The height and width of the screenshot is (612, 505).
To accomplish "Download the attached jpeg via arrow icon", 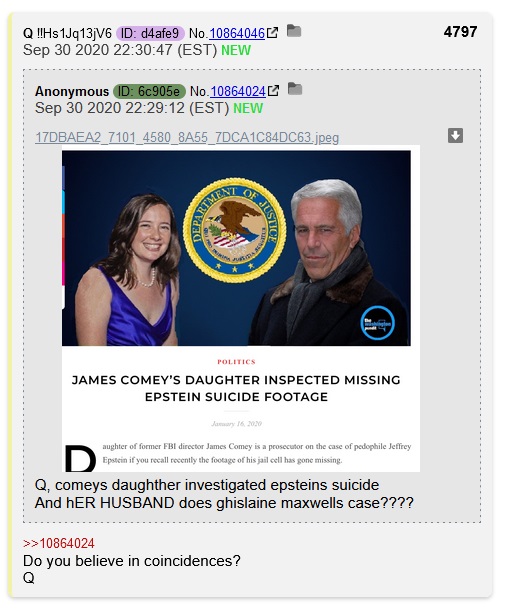I will pos(455,136).
